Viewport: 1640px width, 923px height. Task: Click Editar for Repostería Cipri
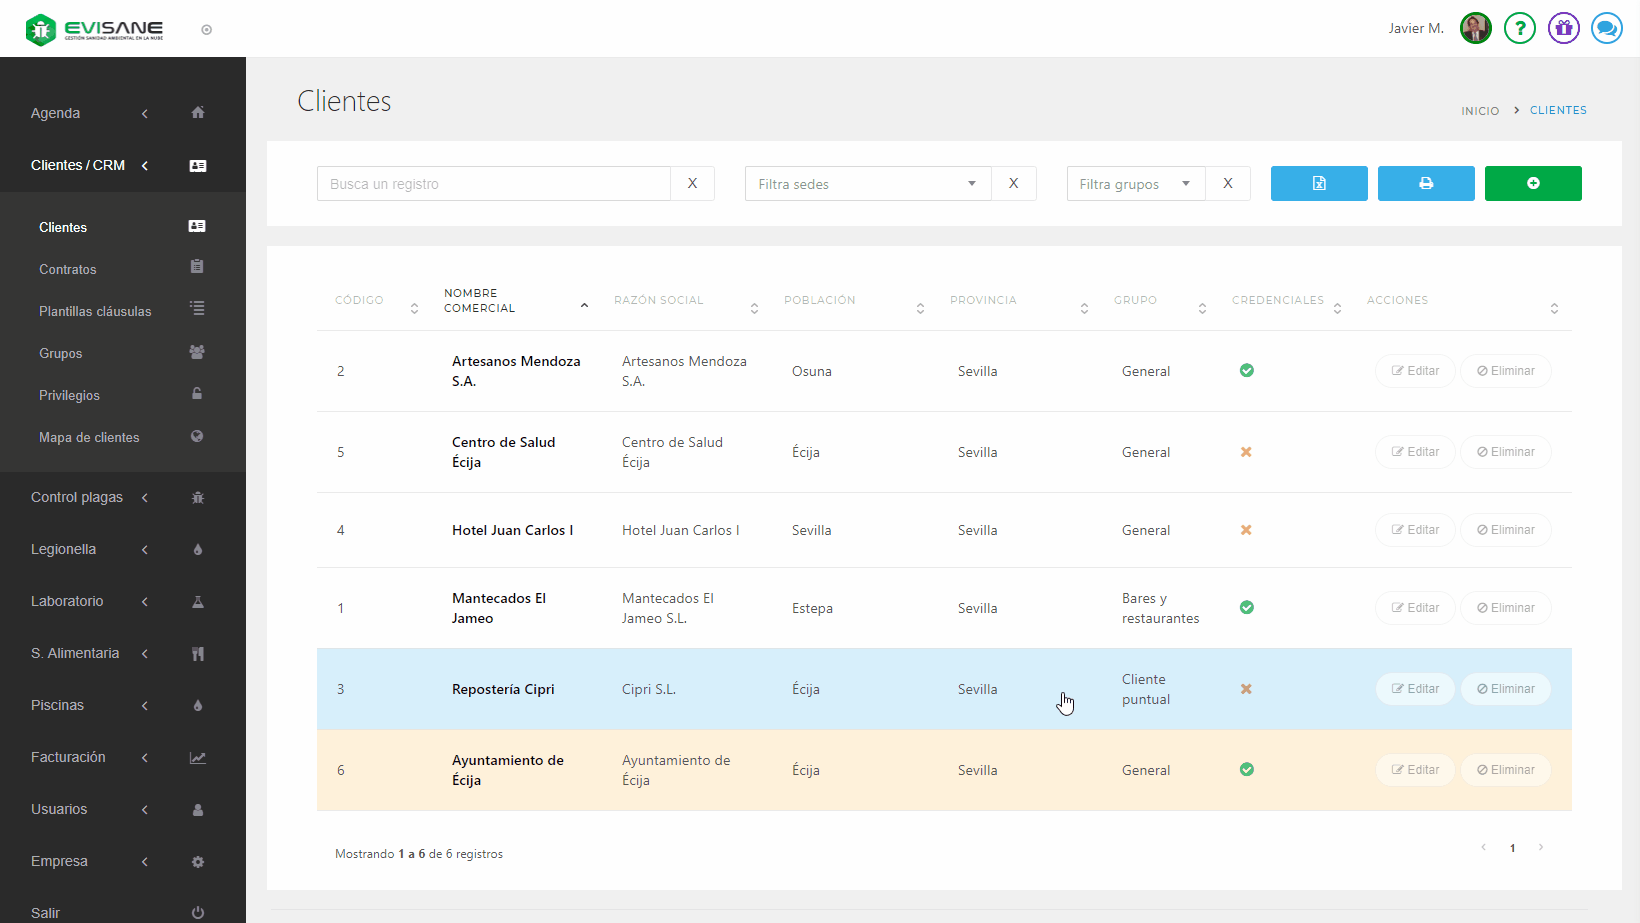(1415, 689)
